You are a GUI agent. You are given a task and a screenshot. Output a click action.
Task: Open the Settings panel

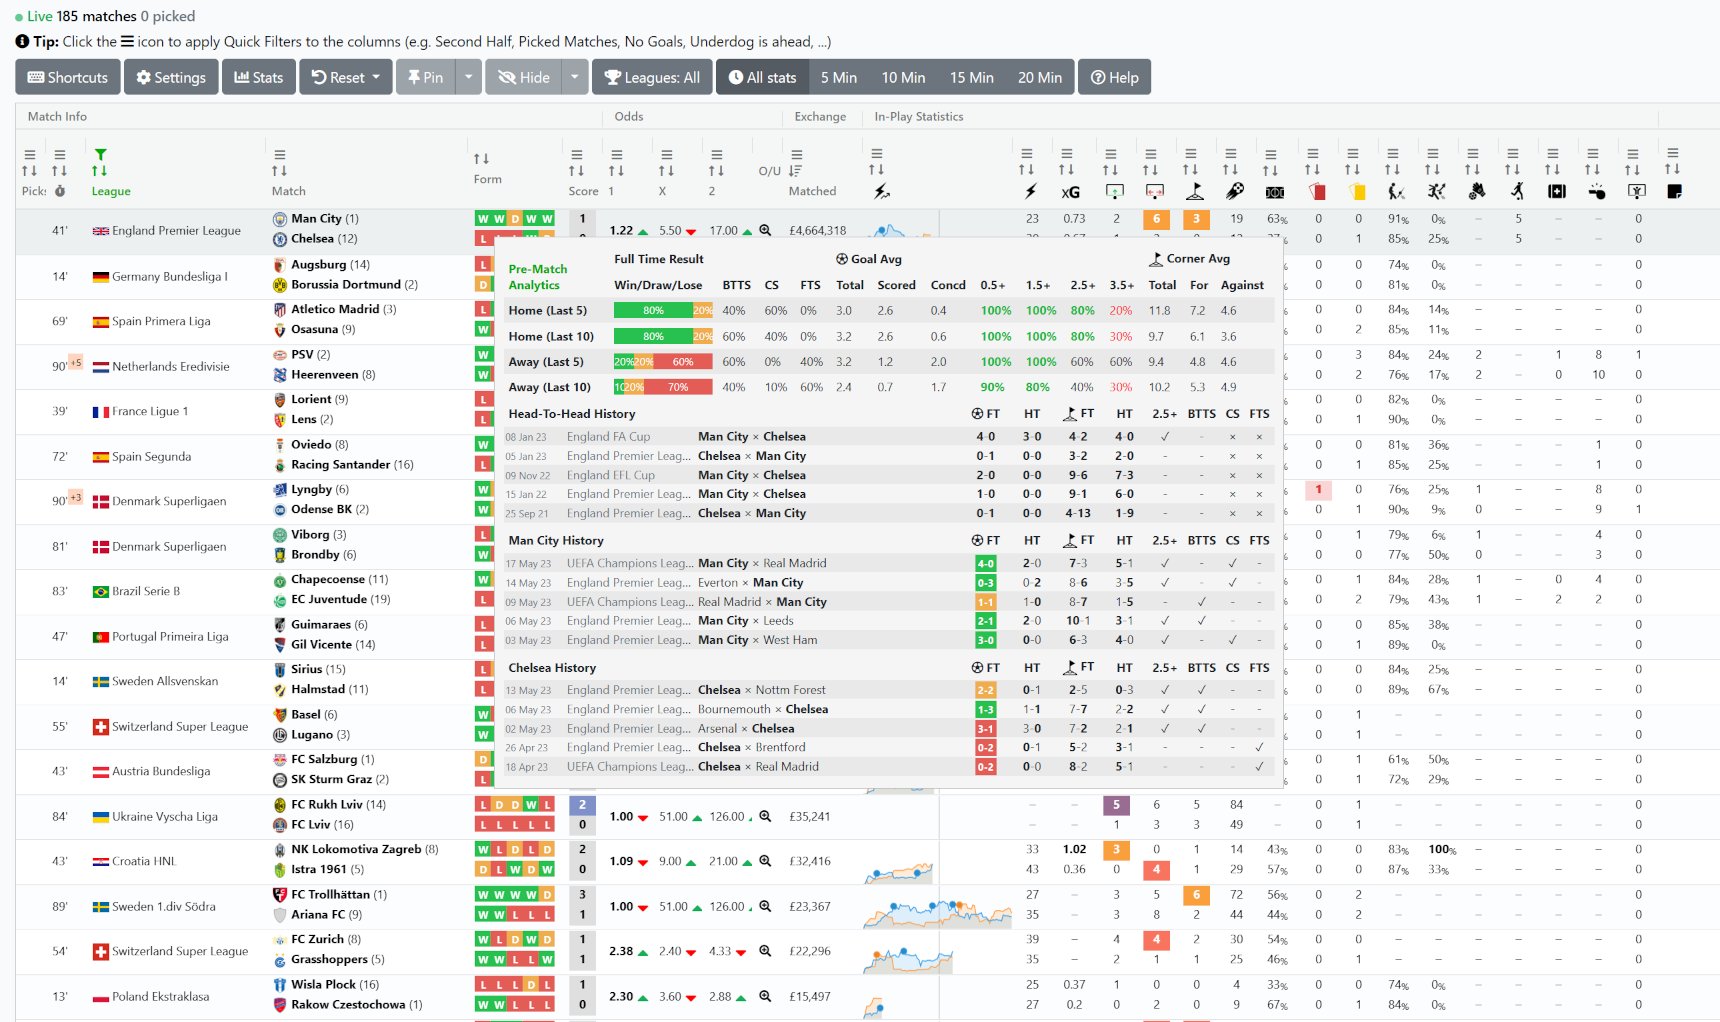171,77
